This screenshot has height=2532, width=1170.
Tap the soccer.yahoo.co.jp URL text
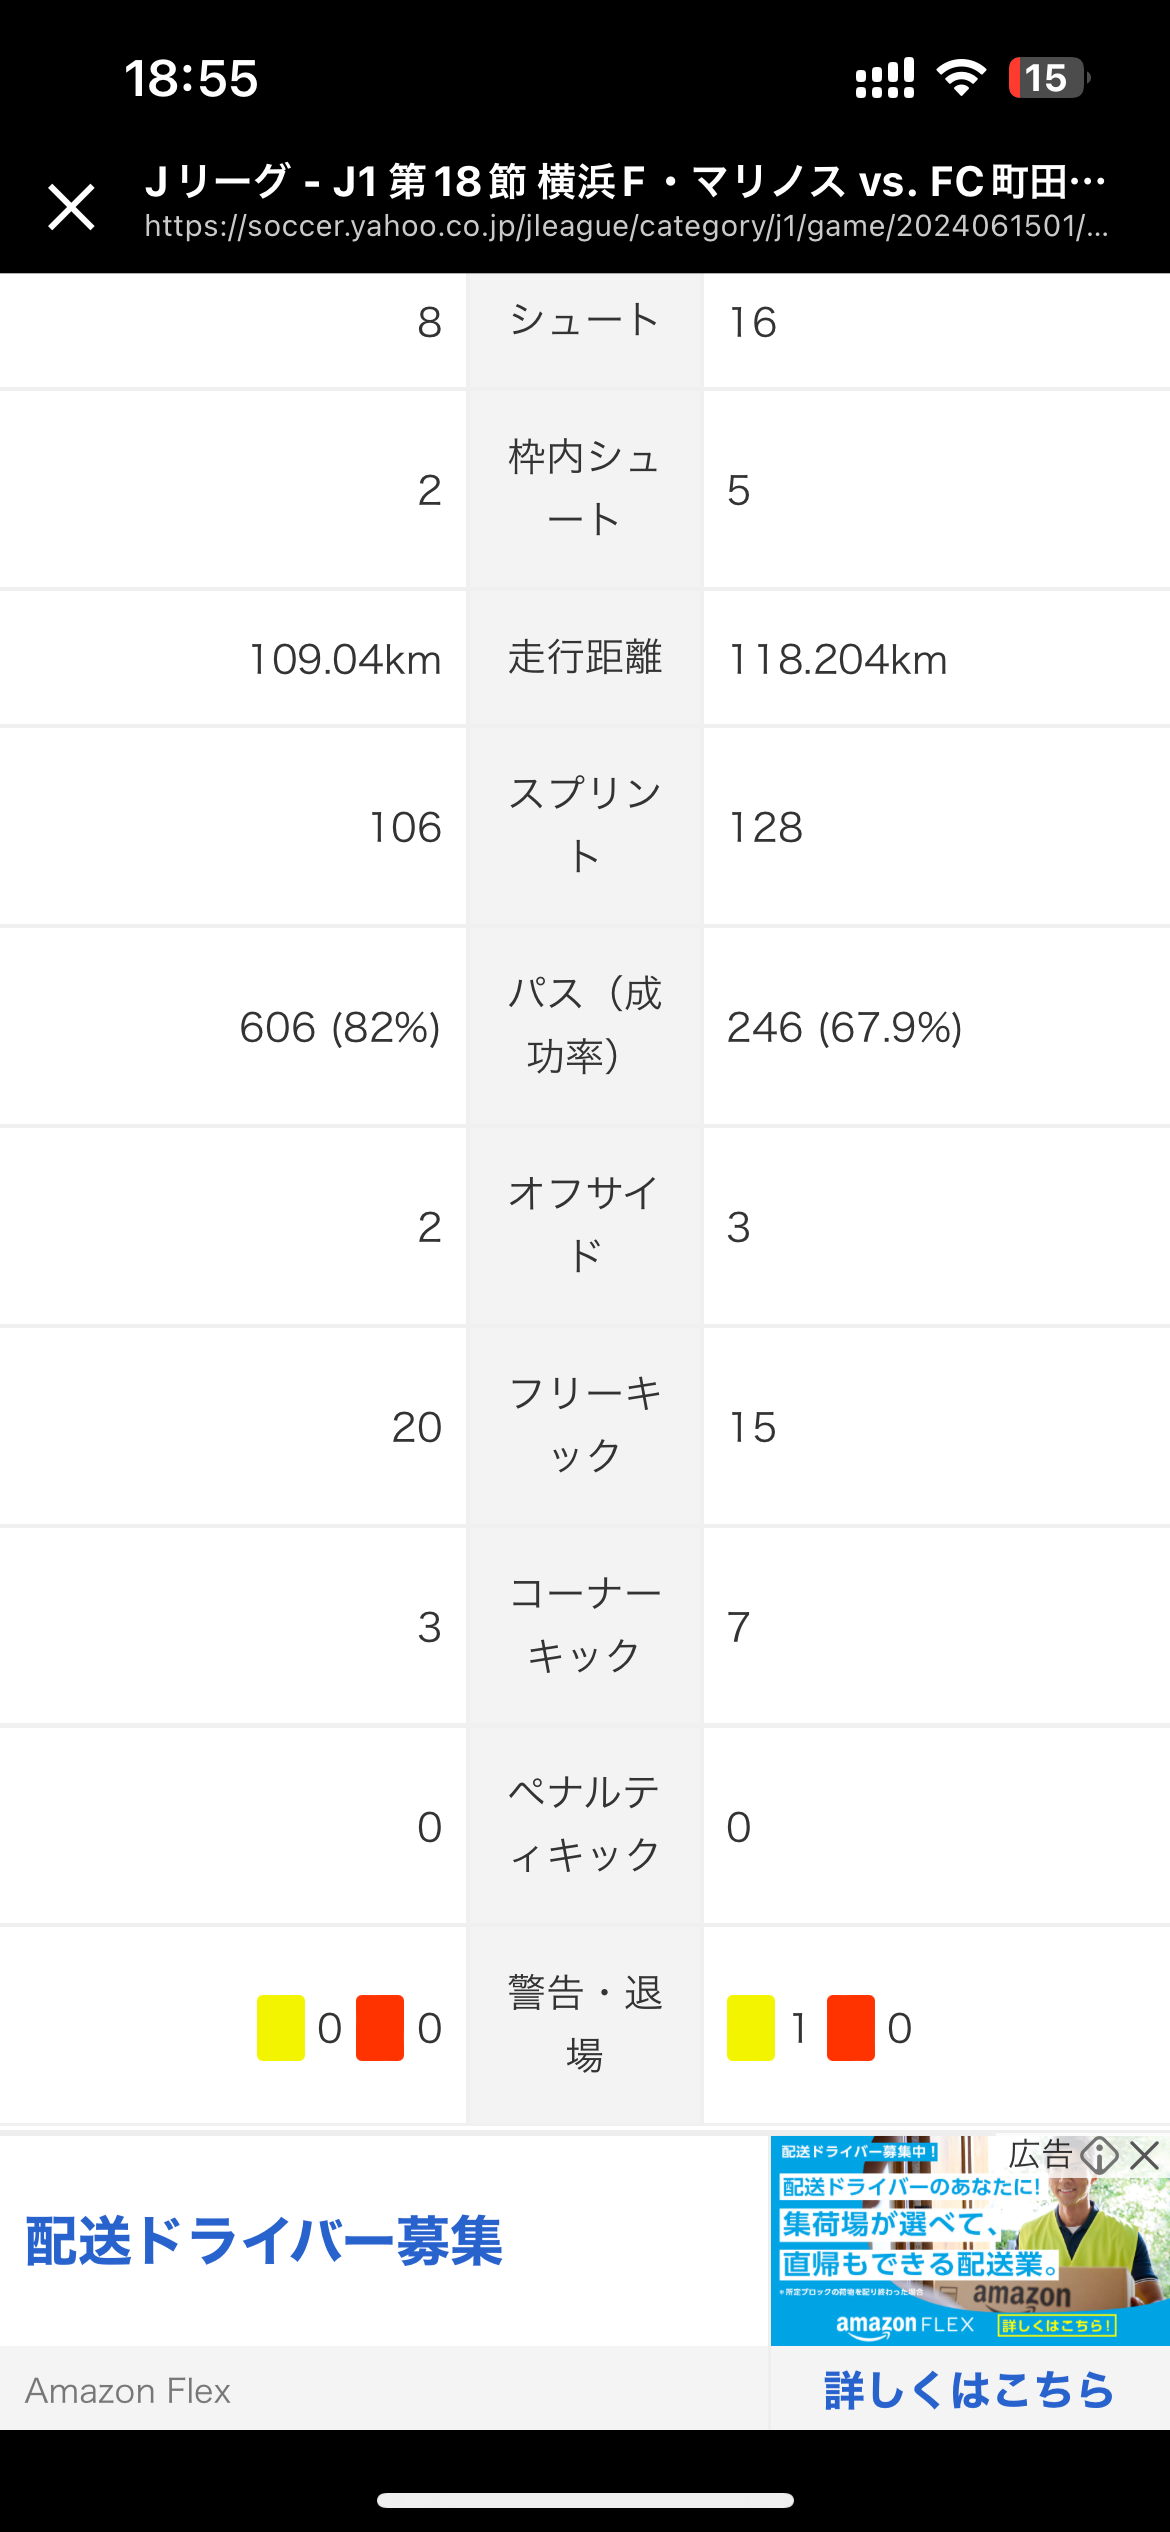(x=626, y=227)
